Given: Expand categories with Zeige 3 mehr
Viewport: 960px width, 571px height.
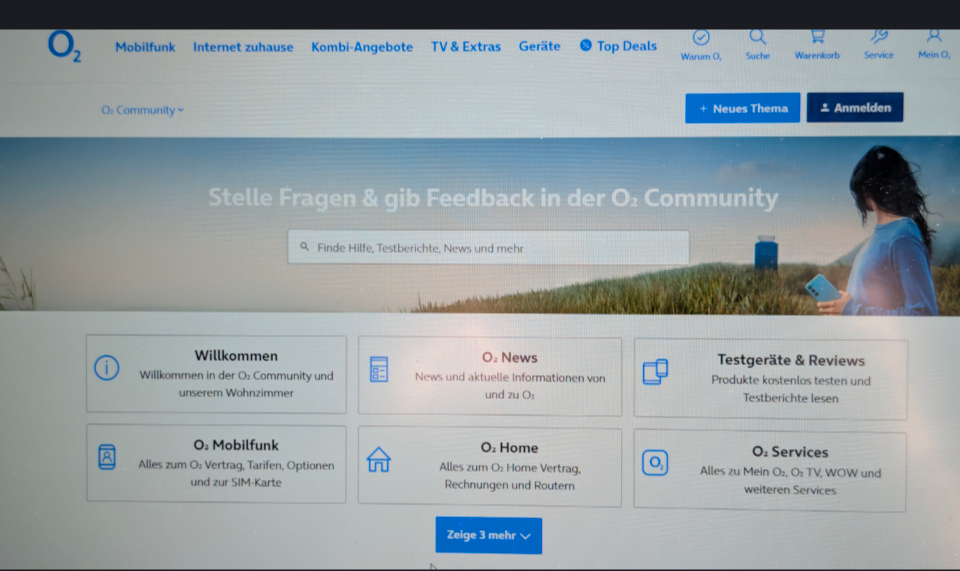Looking at the screenshot, I should pos(489,535).
